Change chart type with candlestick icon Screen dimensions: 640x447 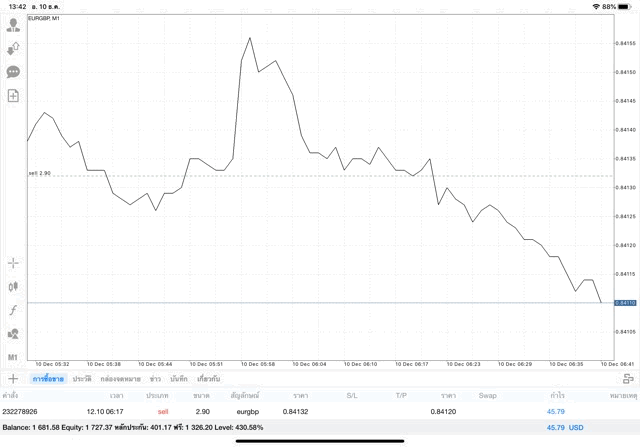coord(13,286)
